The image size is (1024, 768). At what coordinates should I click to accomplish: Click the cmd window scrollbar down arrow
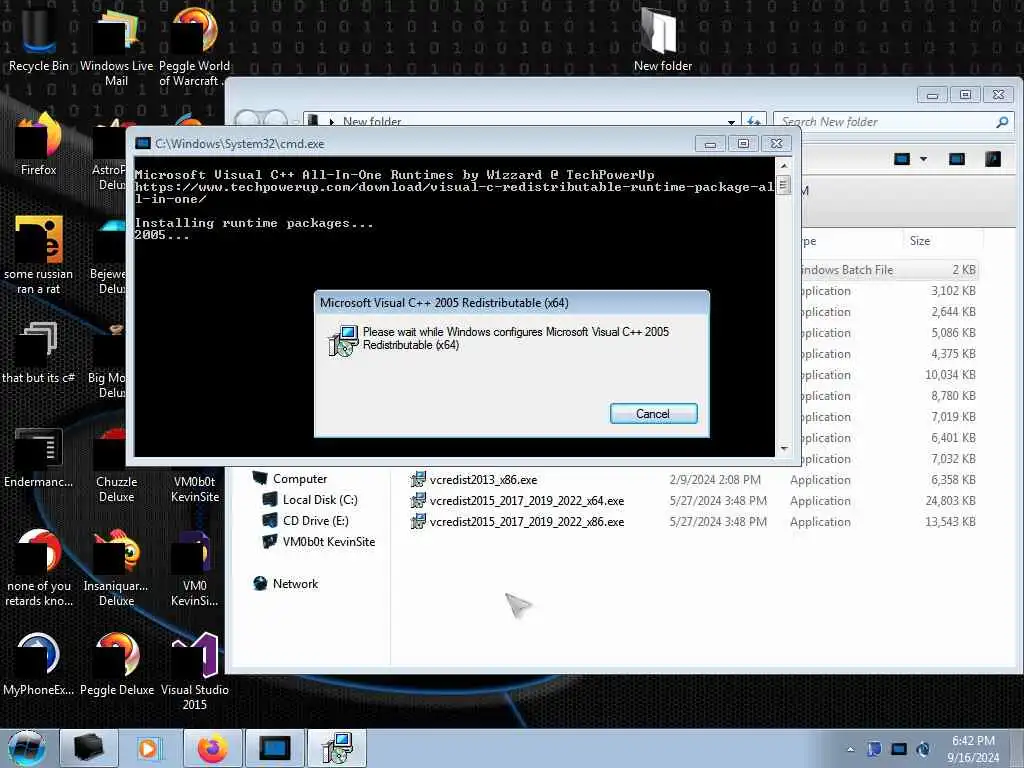[x=783, y=449]
